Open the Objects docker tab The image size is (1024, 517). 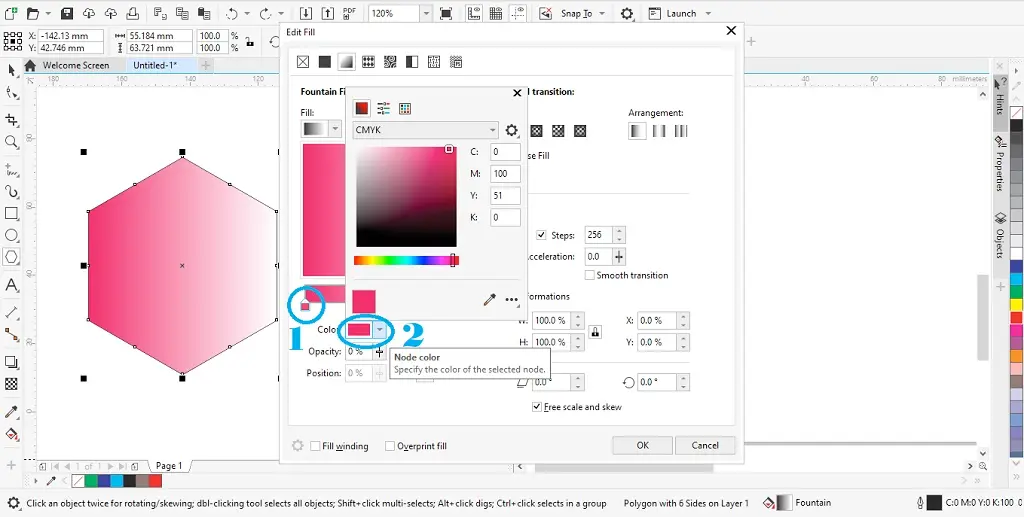(1000, 236)
